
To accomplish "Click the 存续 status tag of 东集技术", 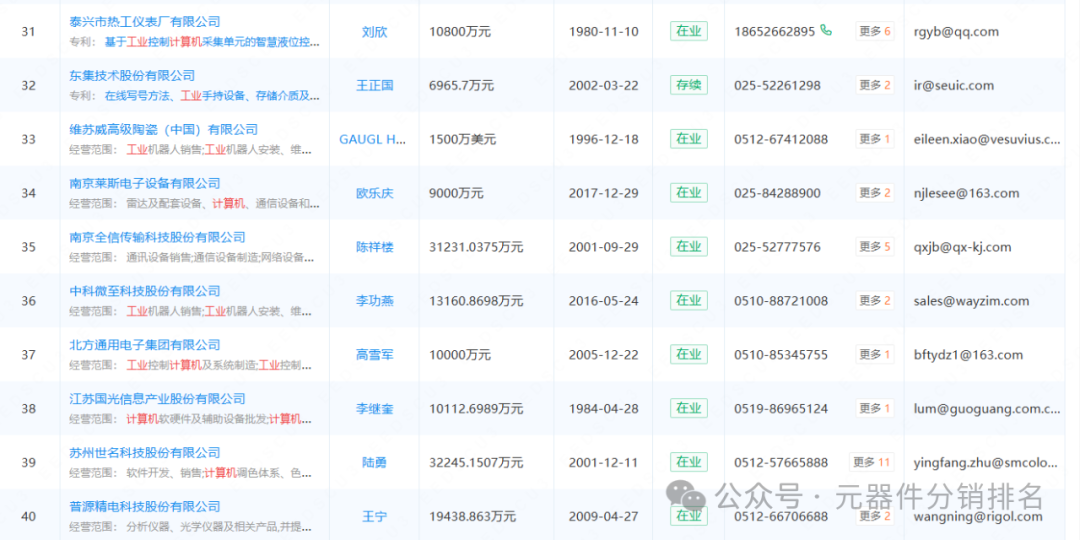I will tap(689, 85).
